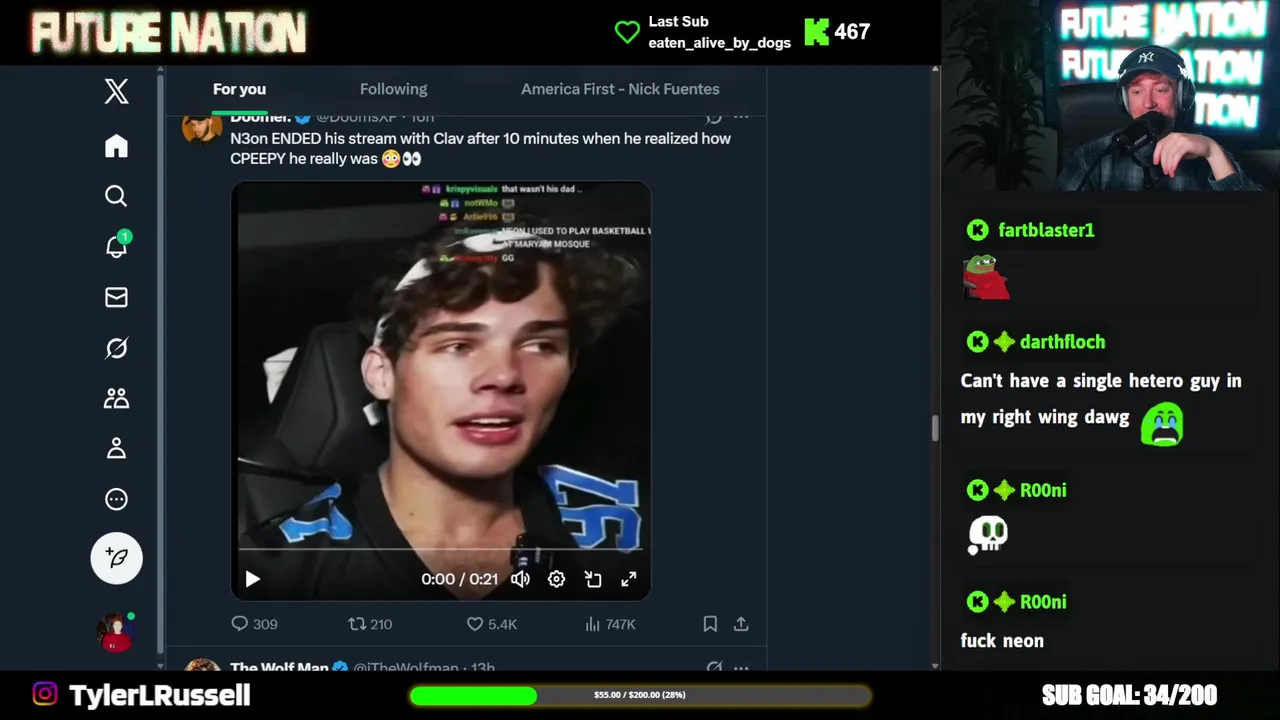Open Notifications bell with badge
The image size is (1280, 720).
(117, 245)
